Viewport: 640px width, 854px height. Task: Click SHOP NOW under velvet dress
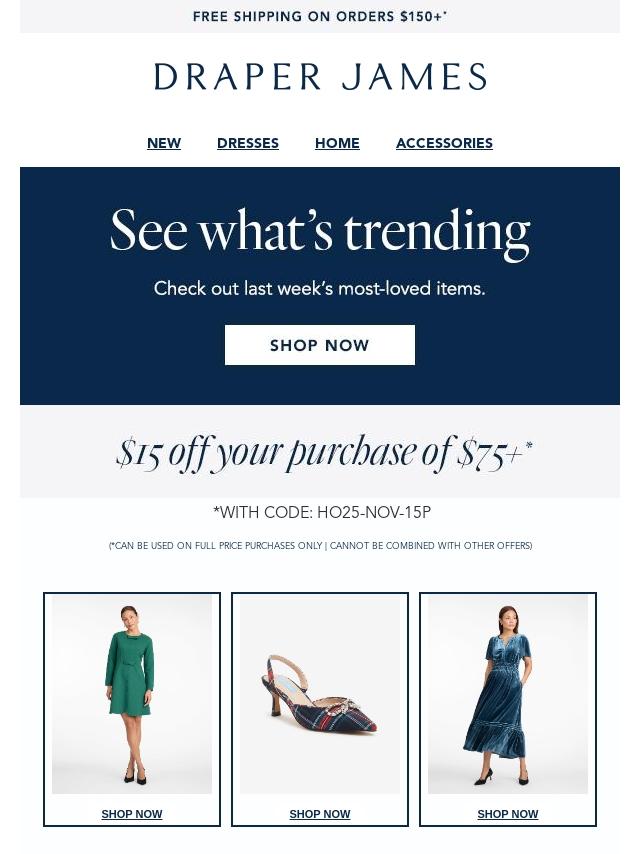pos(508,814)
